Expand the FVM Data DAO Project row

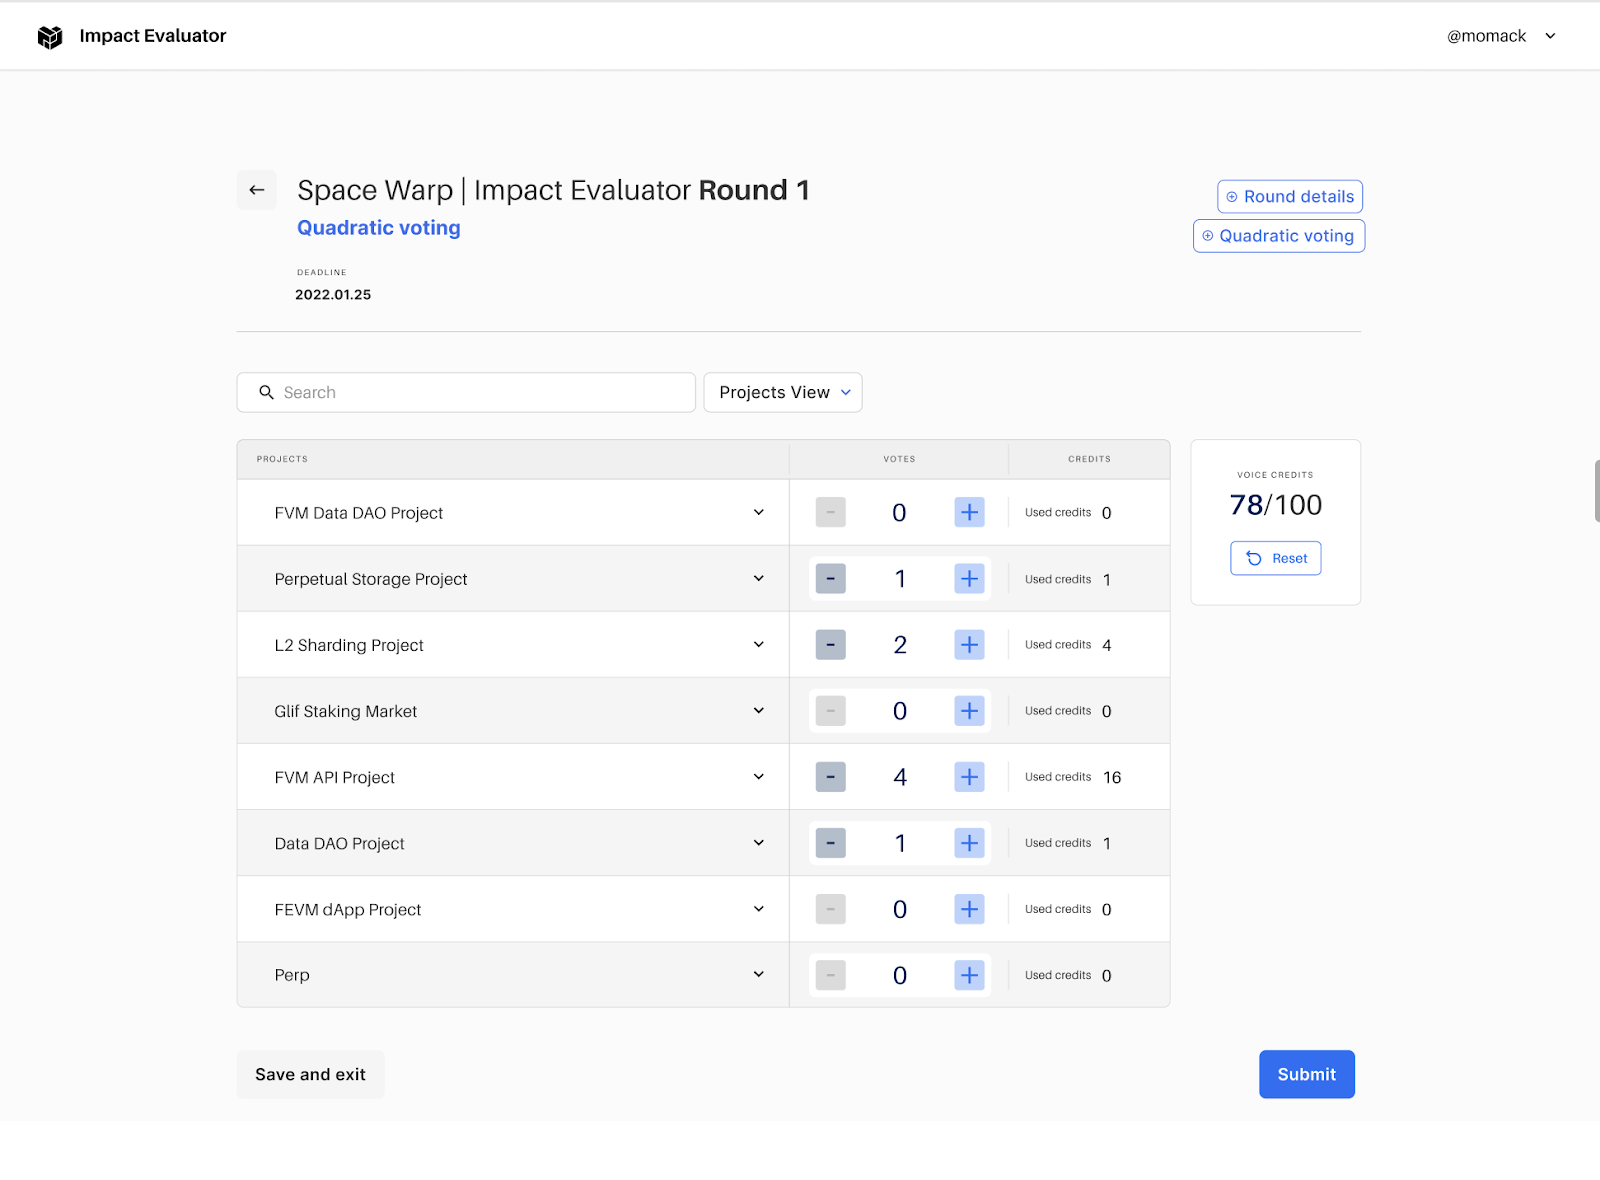[759, 513]
